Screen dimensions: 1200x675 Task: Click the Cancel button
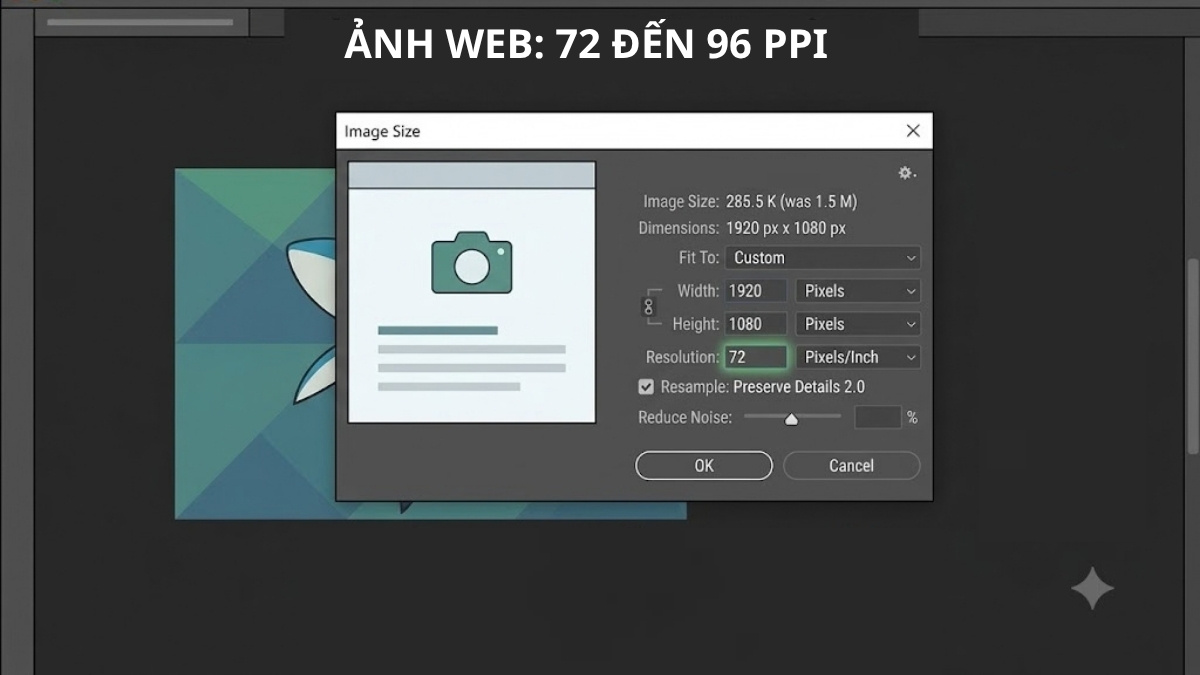(x=851, y=466)
